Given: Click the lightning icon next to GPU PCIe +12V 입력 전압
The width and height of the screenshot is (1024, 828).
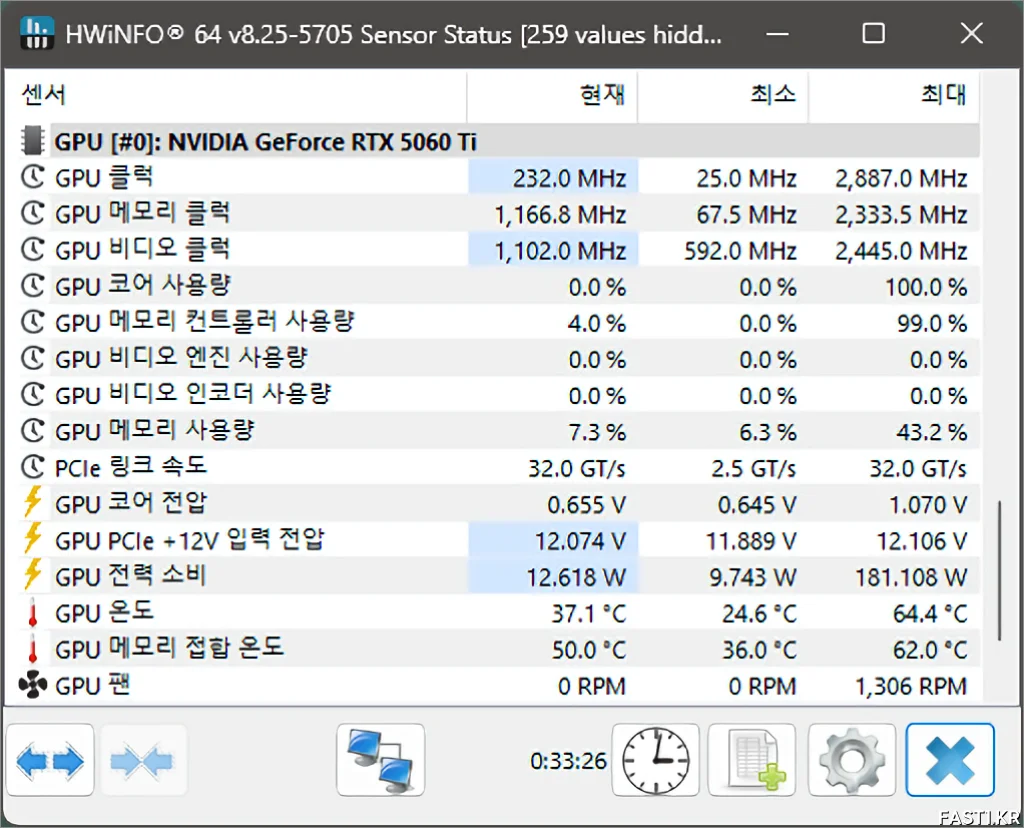Looking at the screenshot, I should 33,539.
